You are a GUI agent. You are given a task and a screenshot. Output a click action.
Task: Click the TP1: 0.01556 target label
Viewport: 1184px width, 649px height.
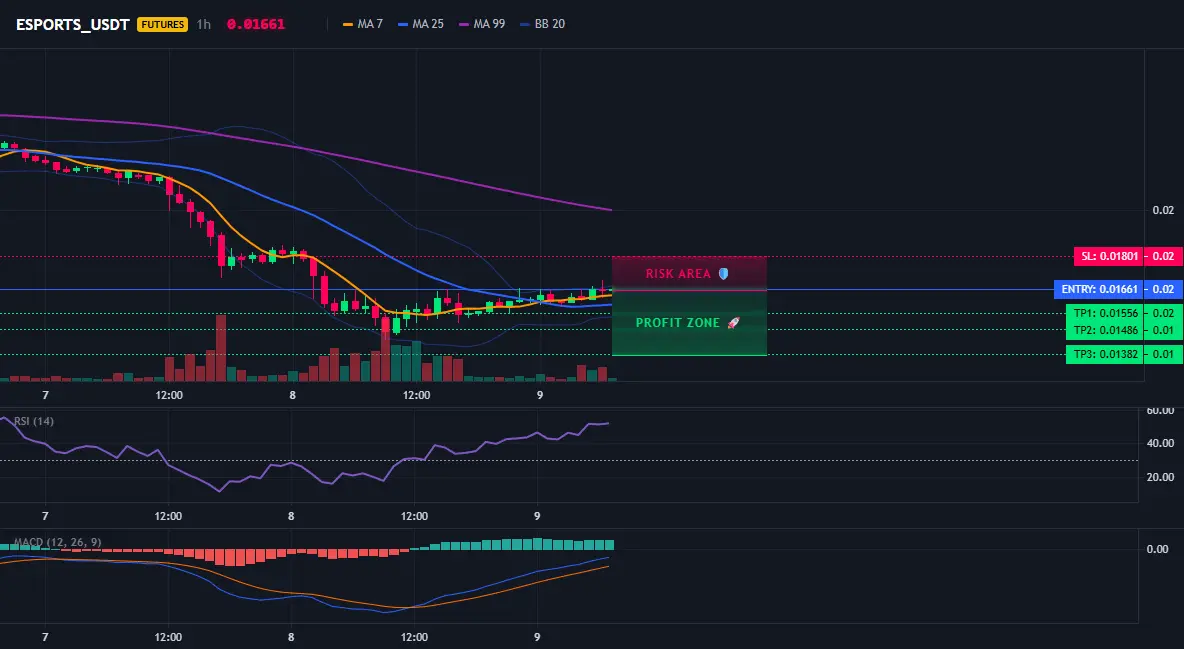[1105, 313]
